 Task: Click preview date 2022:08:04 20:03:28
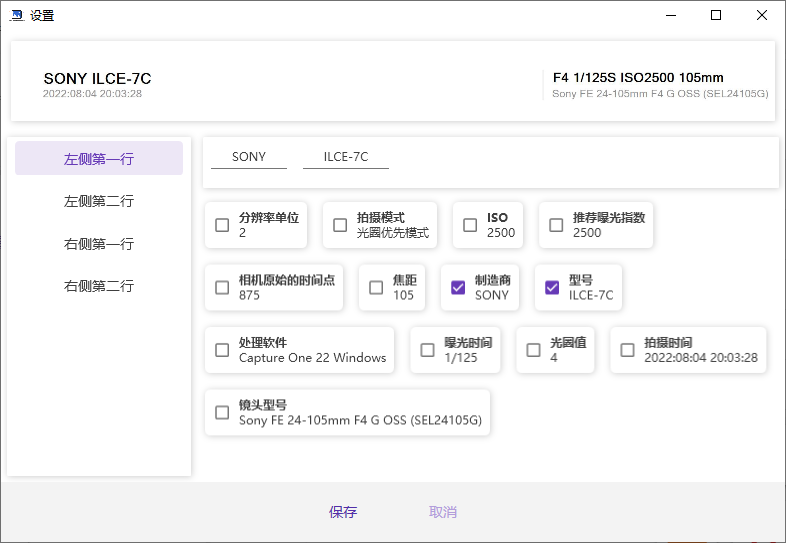click(92, 94)
